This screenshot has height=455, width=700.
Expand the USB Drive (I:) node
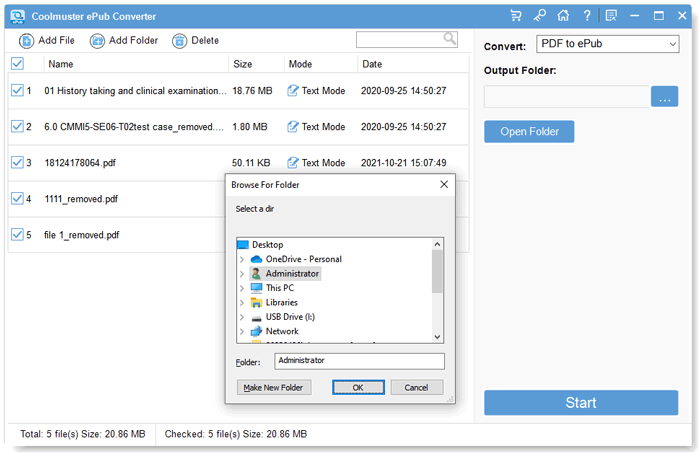(x=242, y=317)
